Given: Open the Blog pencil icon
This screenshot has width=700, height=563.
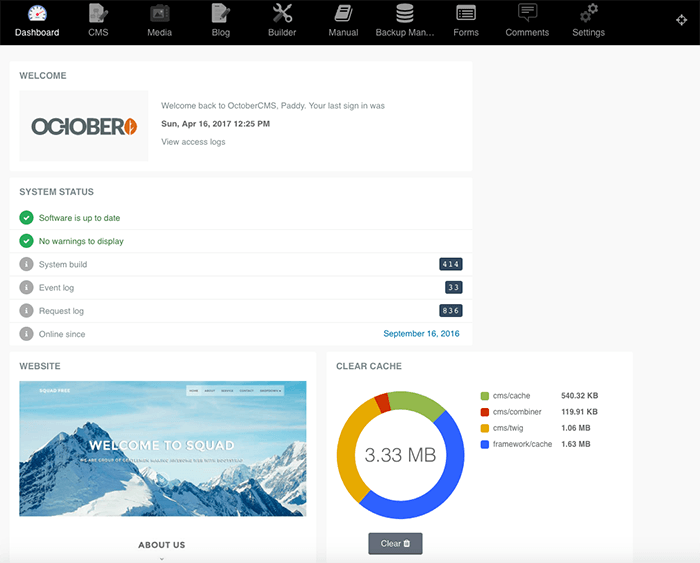Looking at the screenshot, I should pos(221,13).
